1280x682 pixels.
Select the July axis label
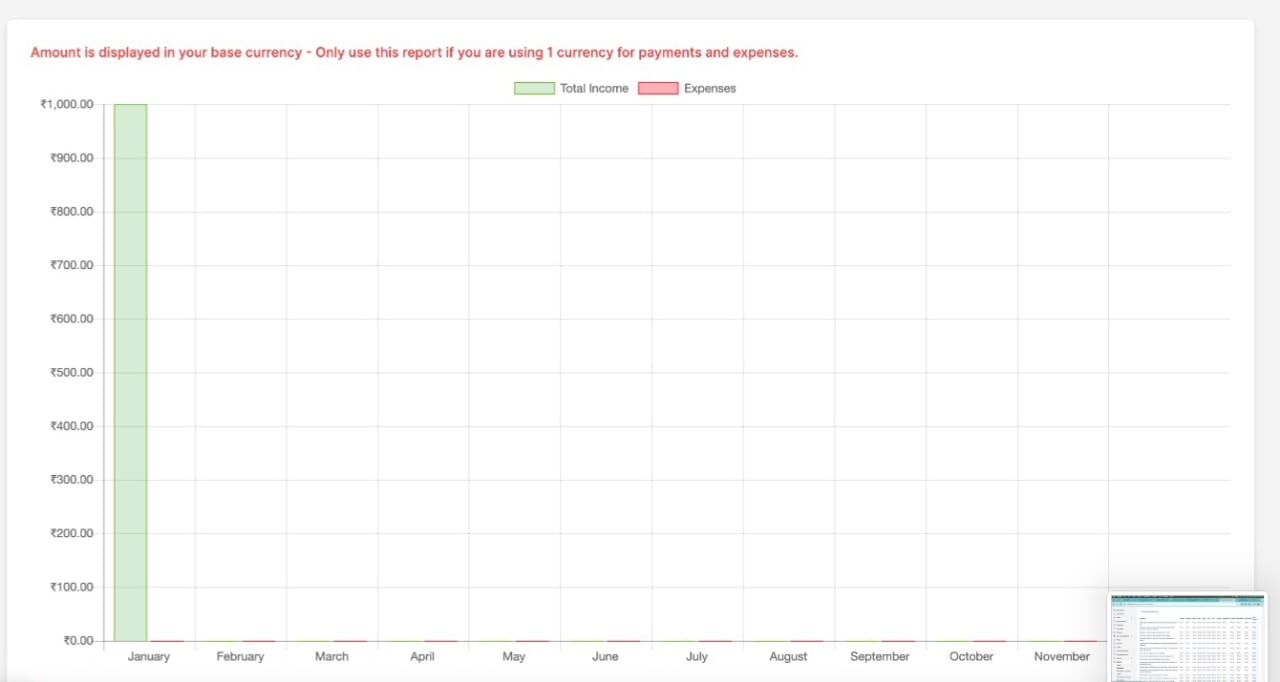click(697, 656)
